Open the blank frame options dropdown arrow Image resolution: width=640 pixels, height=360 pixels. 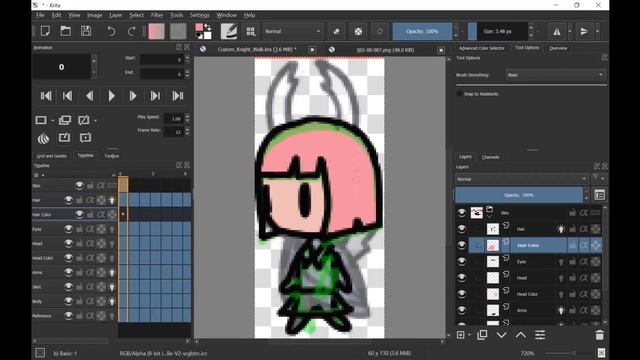click(52, 120)
